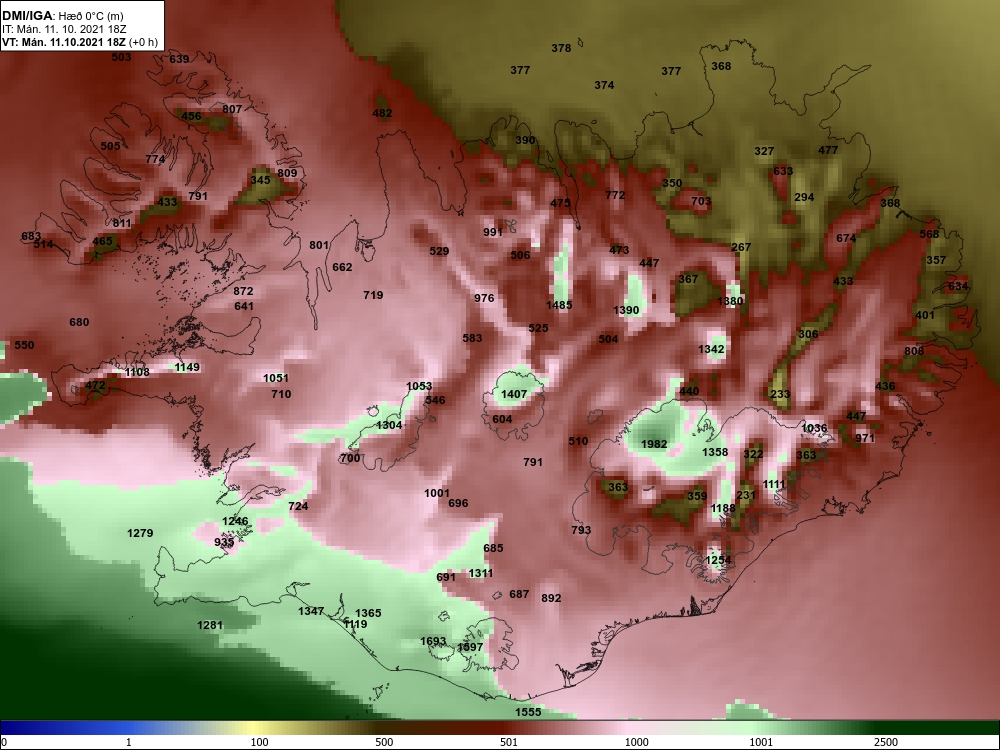Click the 807 value on the map
Screen dimensions: 1000x750
[232, 109]
